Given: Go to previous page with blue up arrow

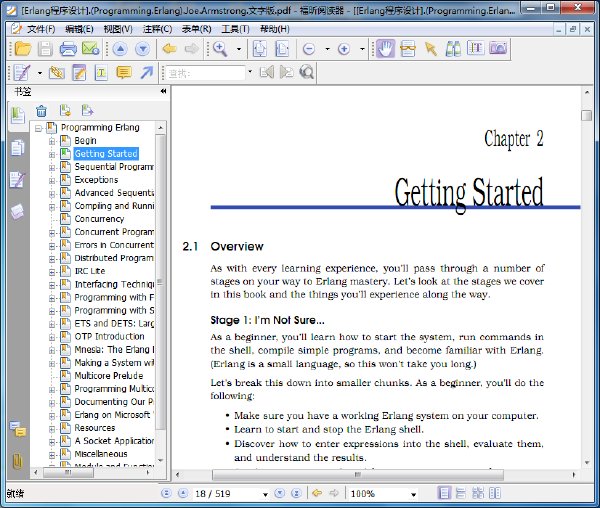Looking at the screenshot, I should pyautogui.click(x=120, y=49).
